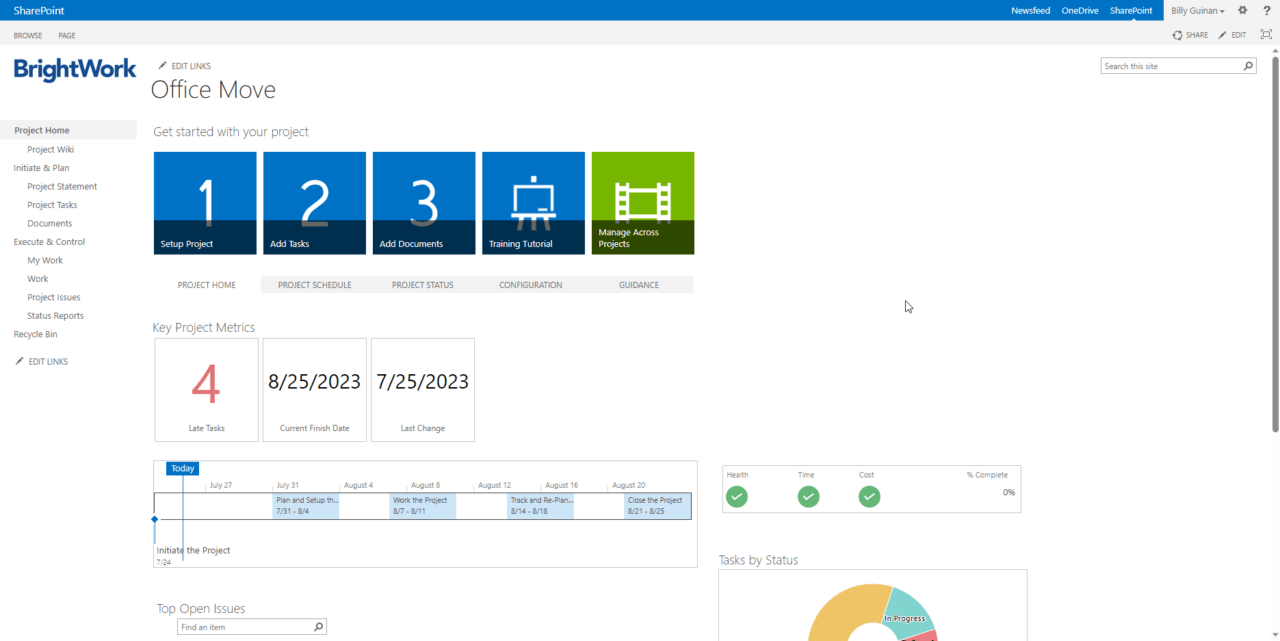This screenshot has width=1280, height=641.
Task: Click the Sync icon next to Share
Action: (x=1176, y=34)
